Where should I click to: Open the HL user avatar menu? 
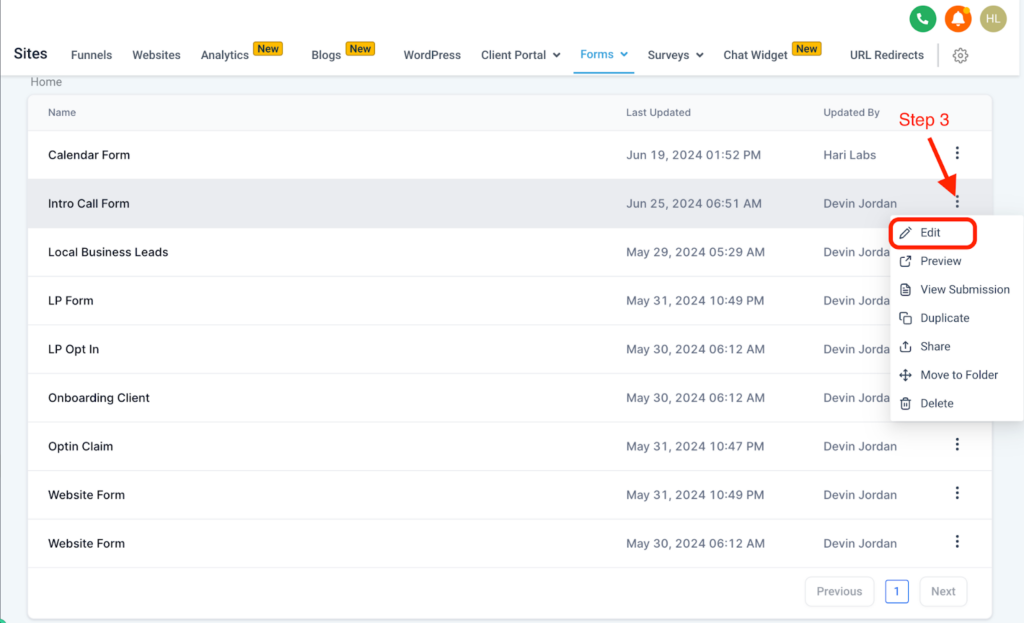click(993, 19)
